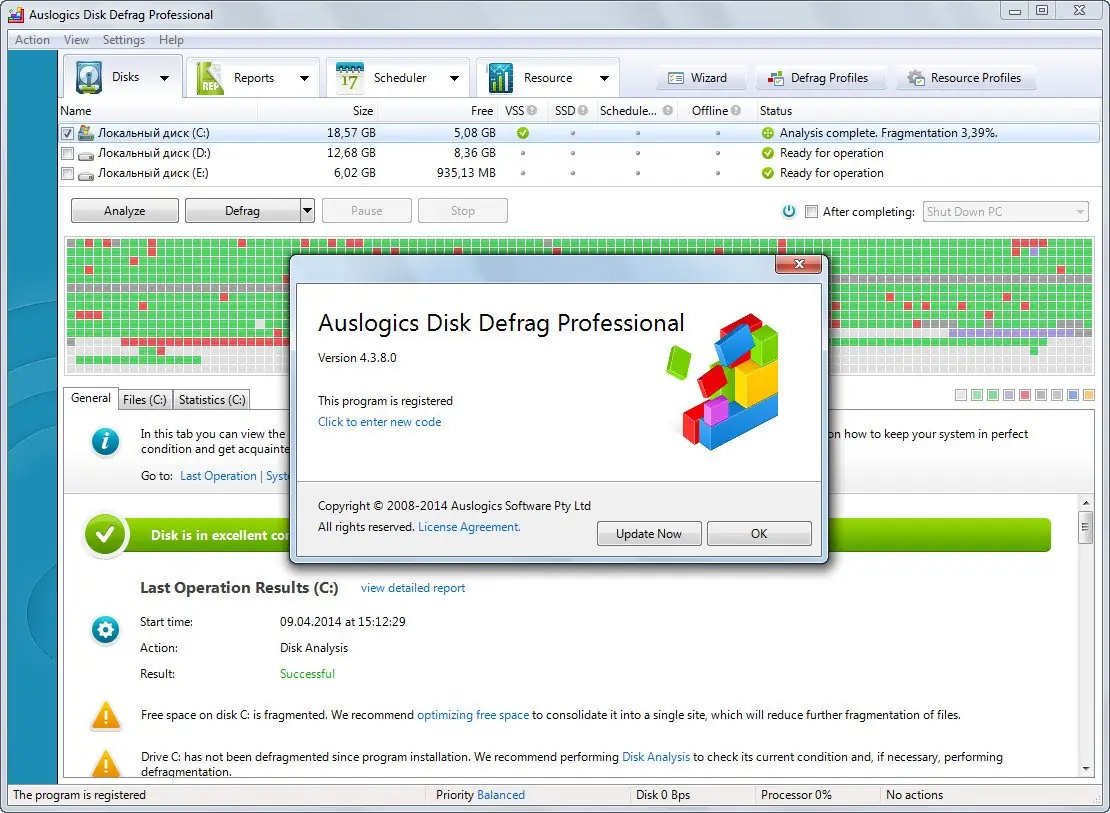This screenshot has height=813, width=1110.
Task: Switch to the Statistics (C:) tab
Action: [x=212, y=399]
